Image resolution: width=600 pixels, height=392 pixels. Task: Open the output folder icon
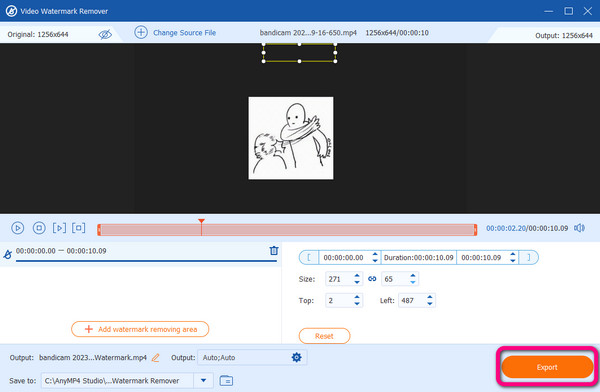coord(226,381)
